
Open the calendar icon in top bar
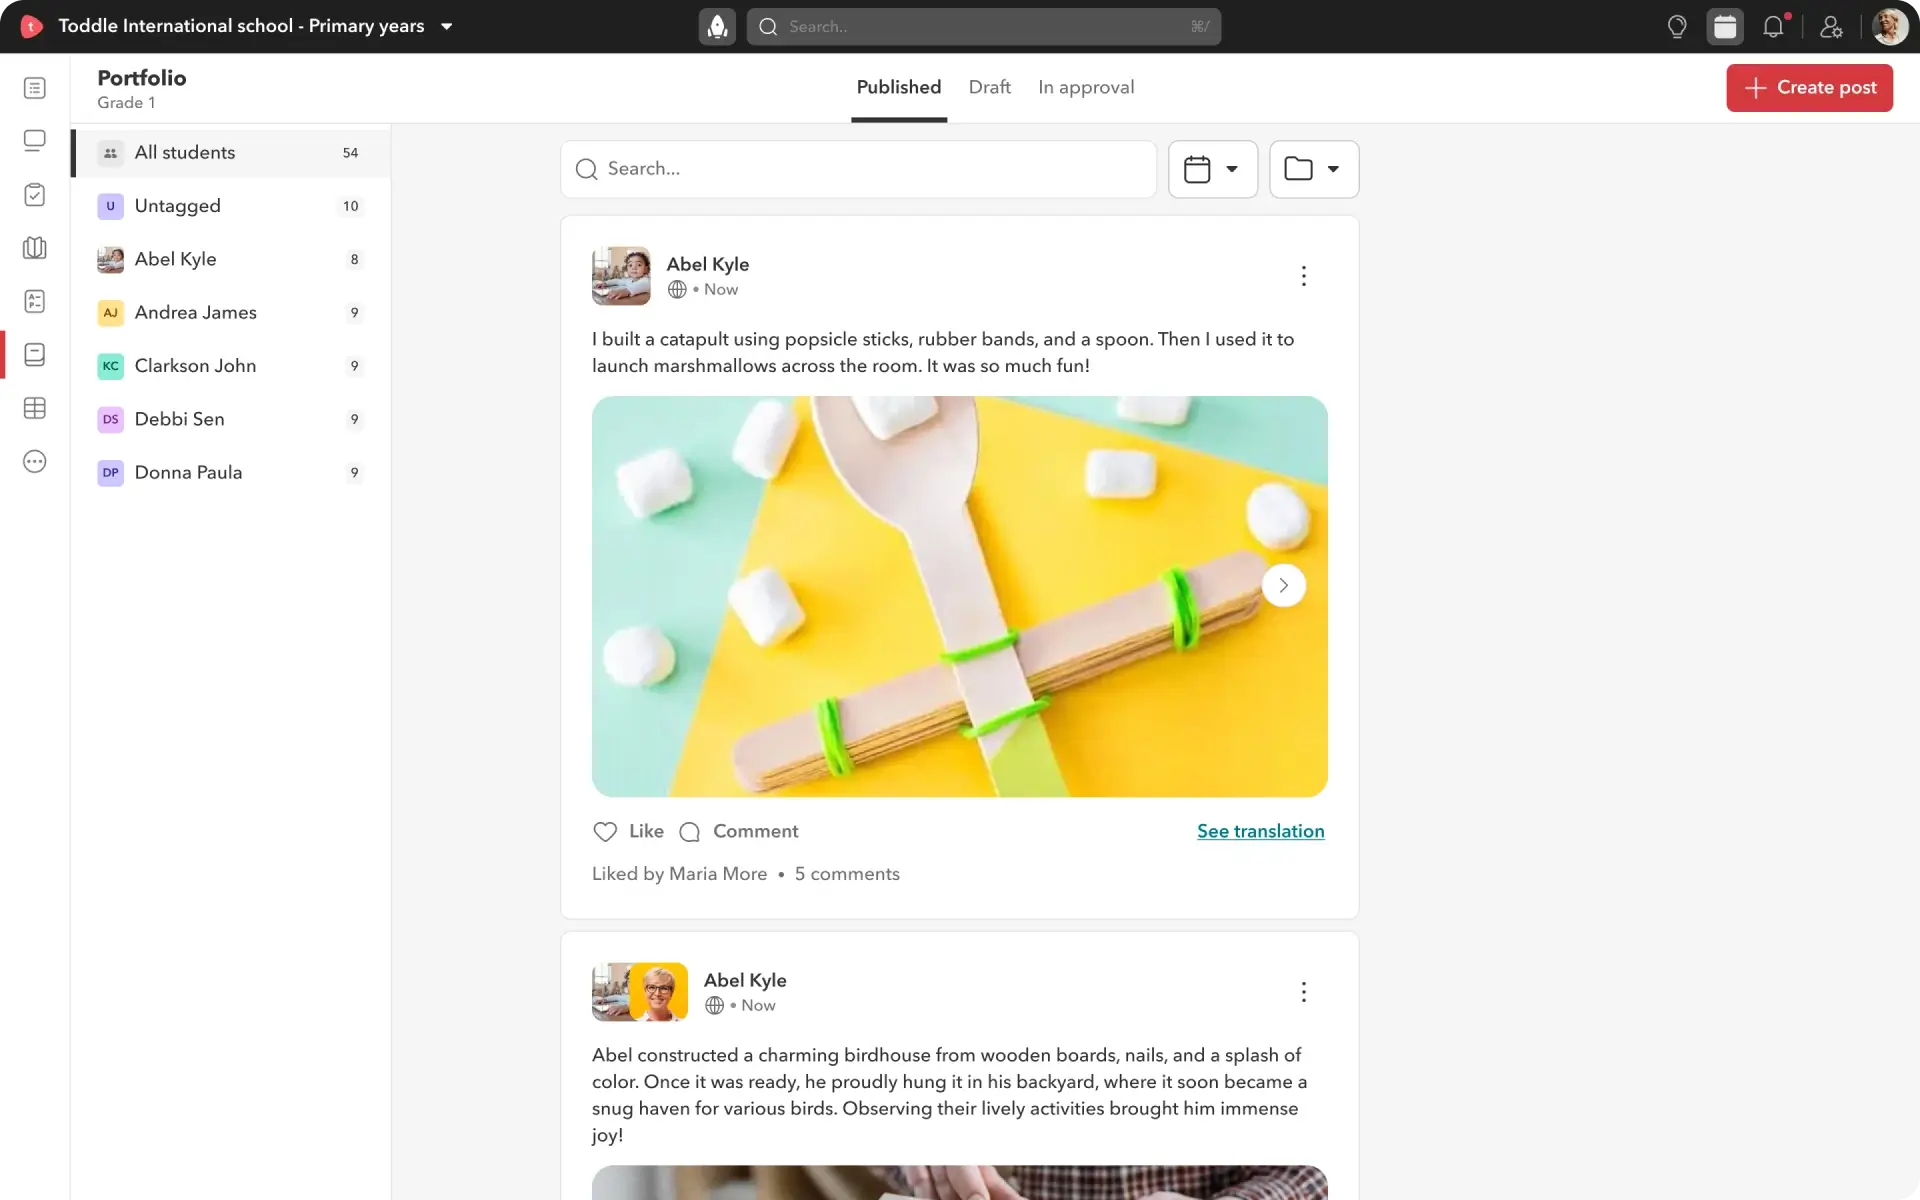[x=1725, y=27]
